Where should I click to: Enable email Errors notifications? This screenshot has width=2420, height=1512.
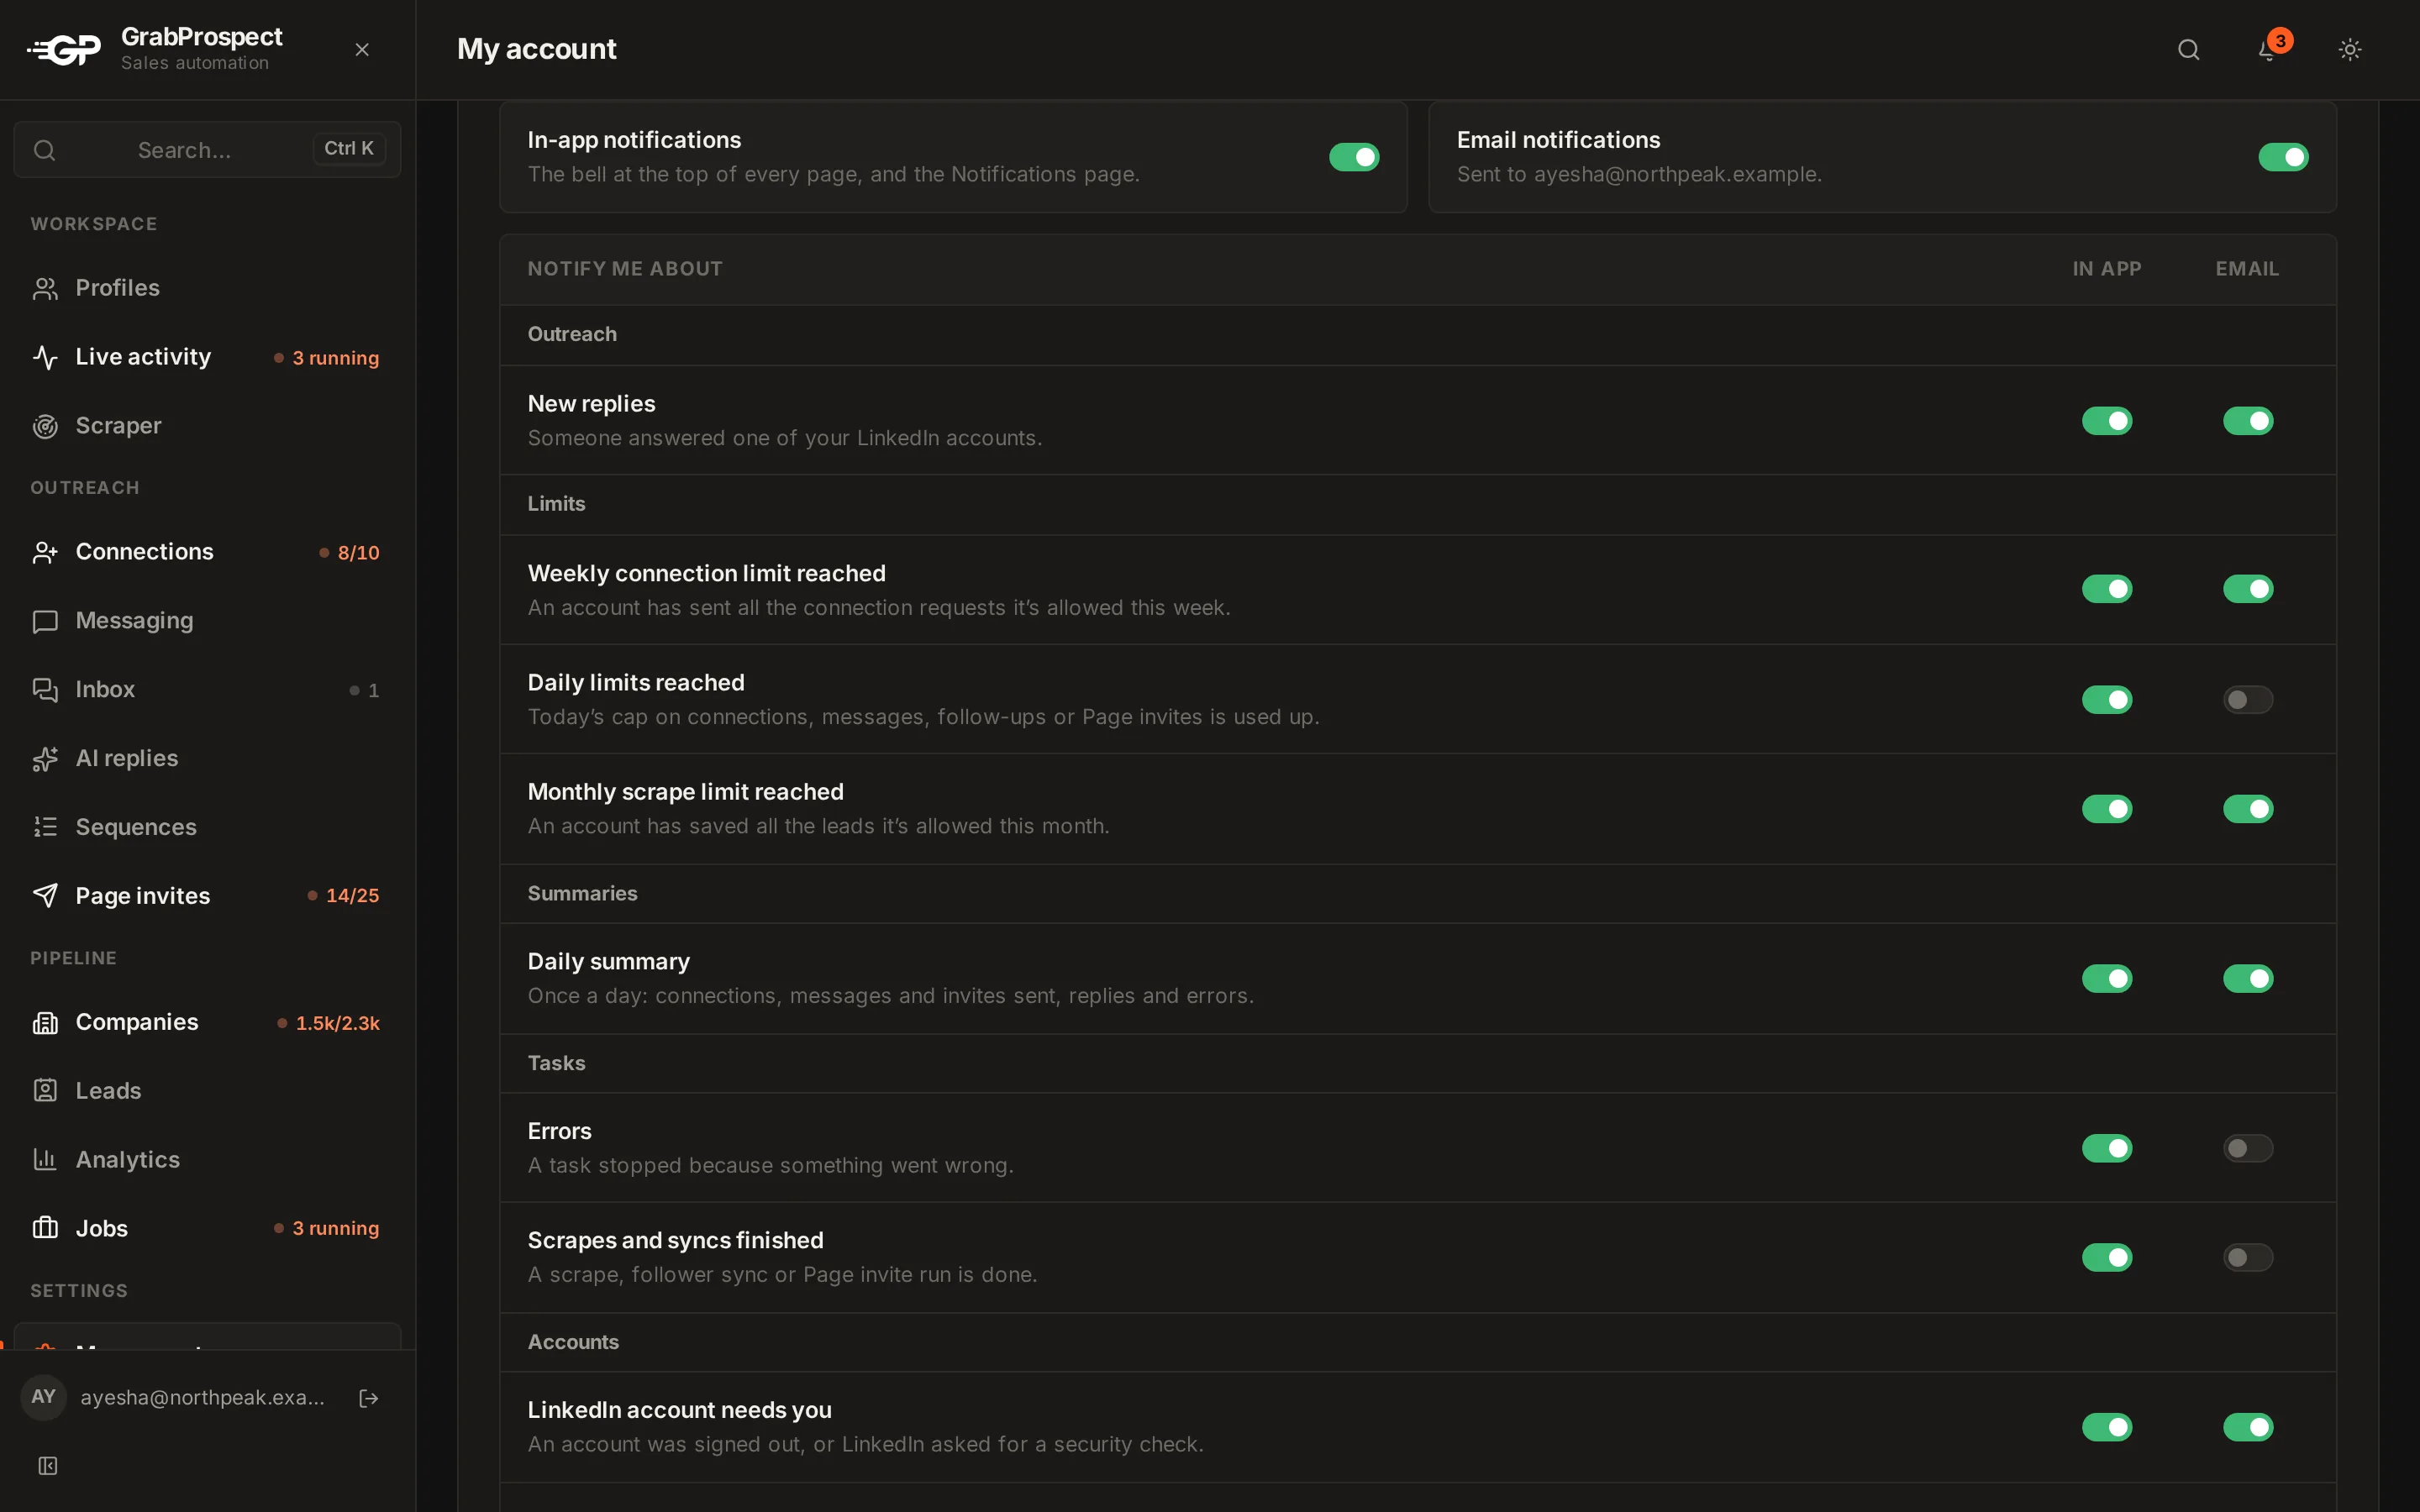coord(2248,1148)
